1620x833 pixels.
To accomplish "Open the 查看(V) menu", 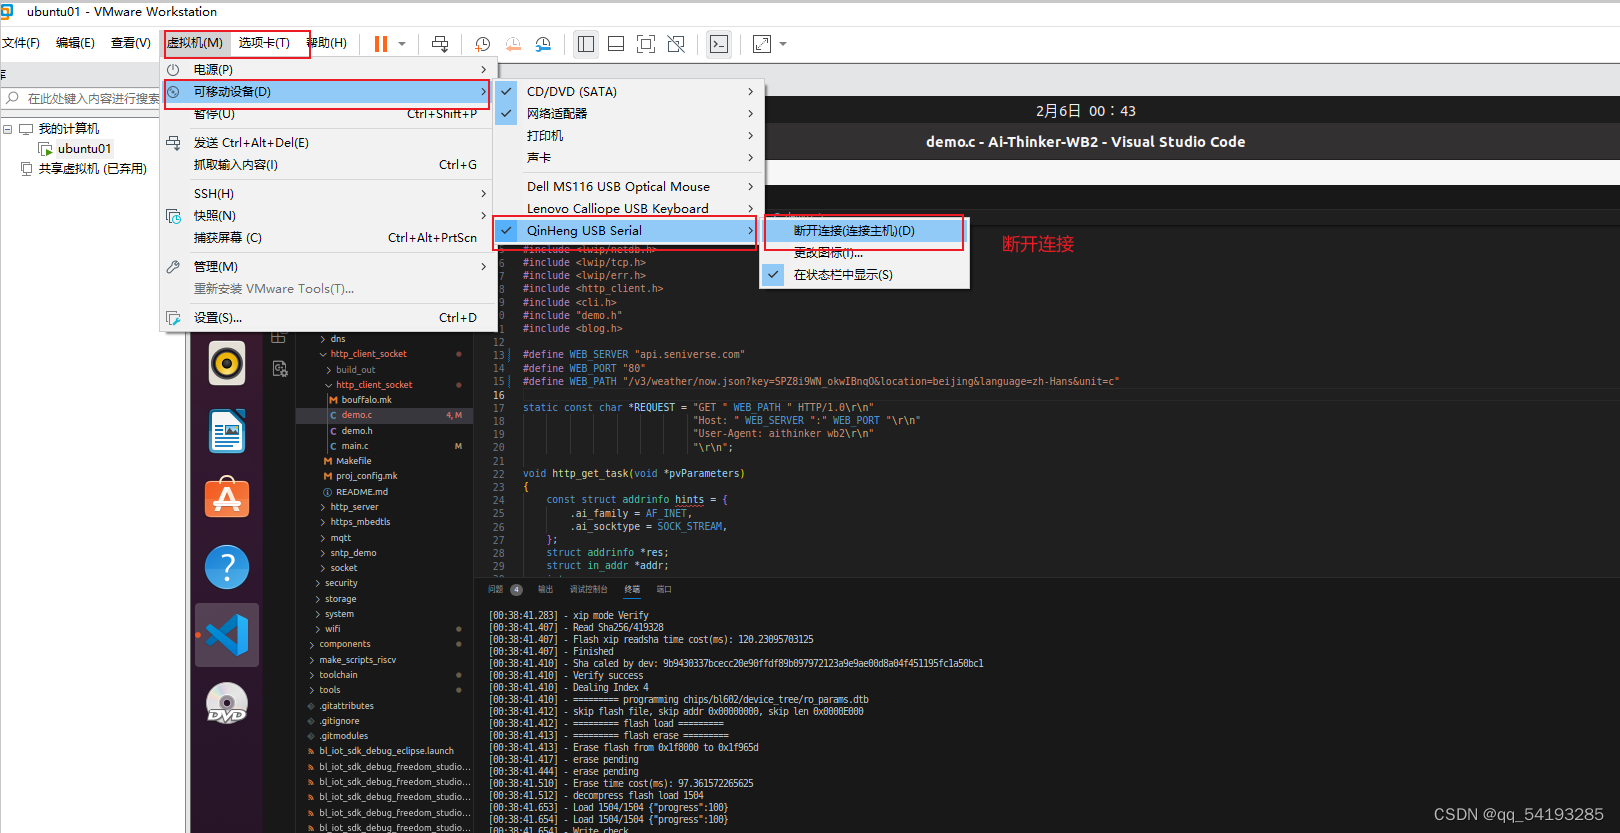I will pos(130,43).
